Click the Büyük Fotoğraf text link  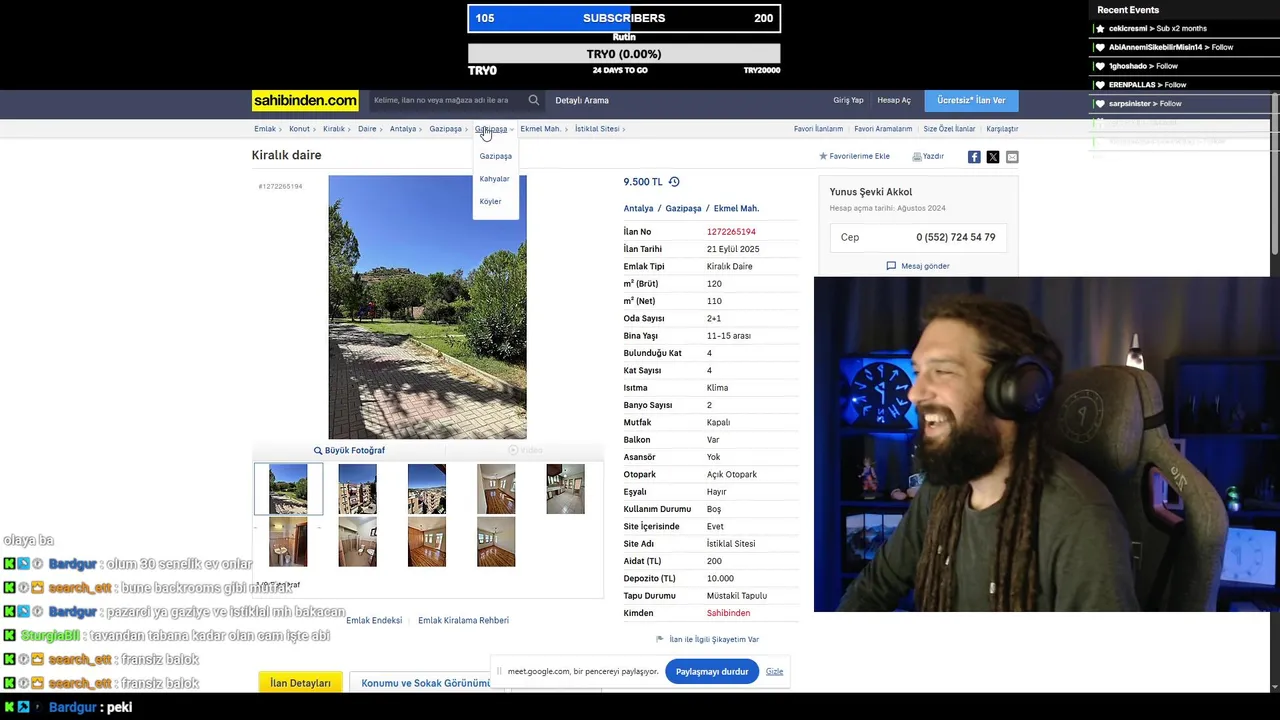[354, 451]
